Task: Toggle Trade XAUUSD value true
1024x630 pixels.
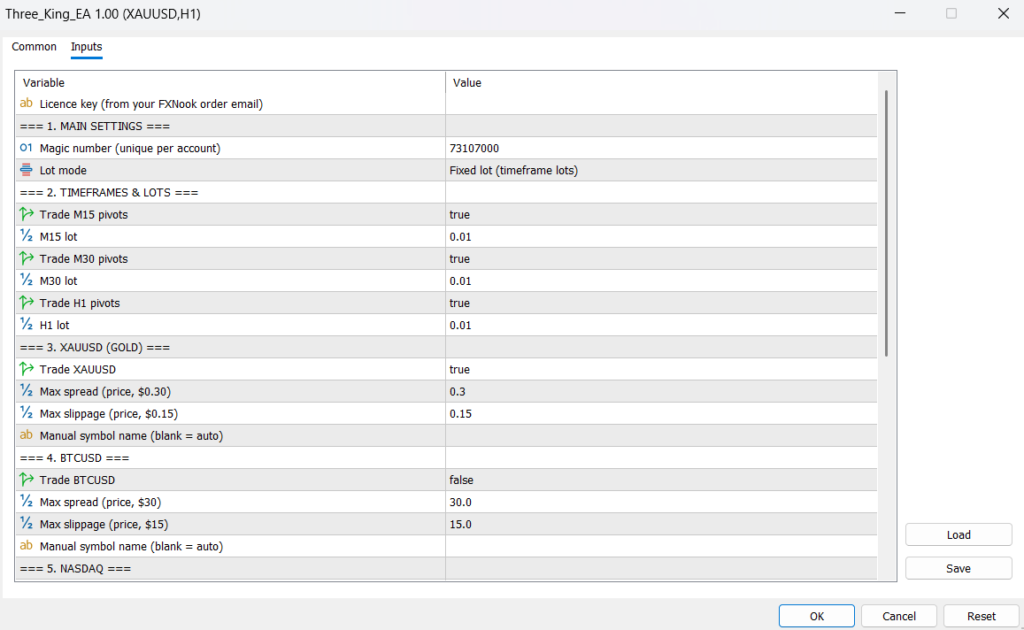Action: [661, 370]
